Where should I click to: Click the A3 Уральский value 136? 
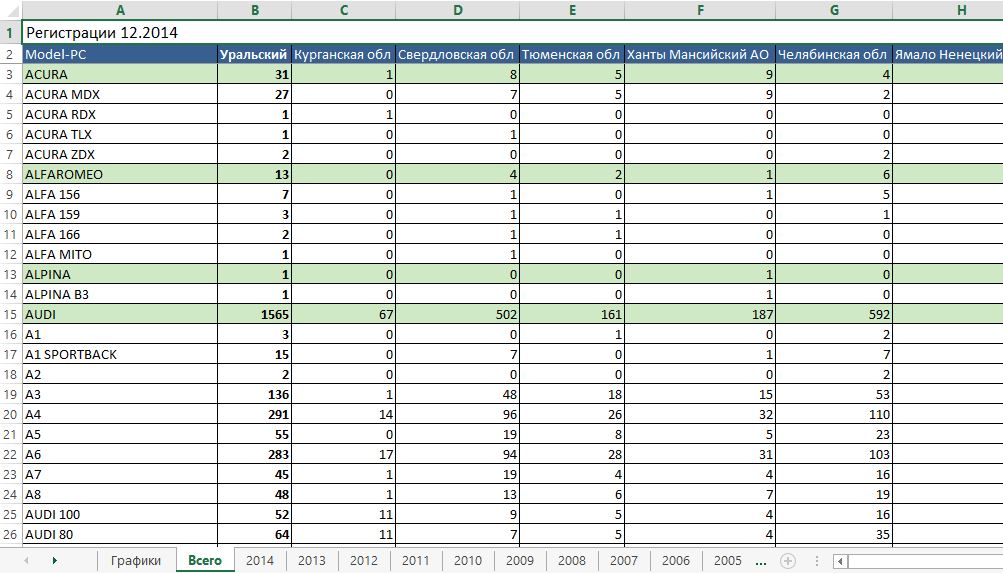tap(255, 394)
